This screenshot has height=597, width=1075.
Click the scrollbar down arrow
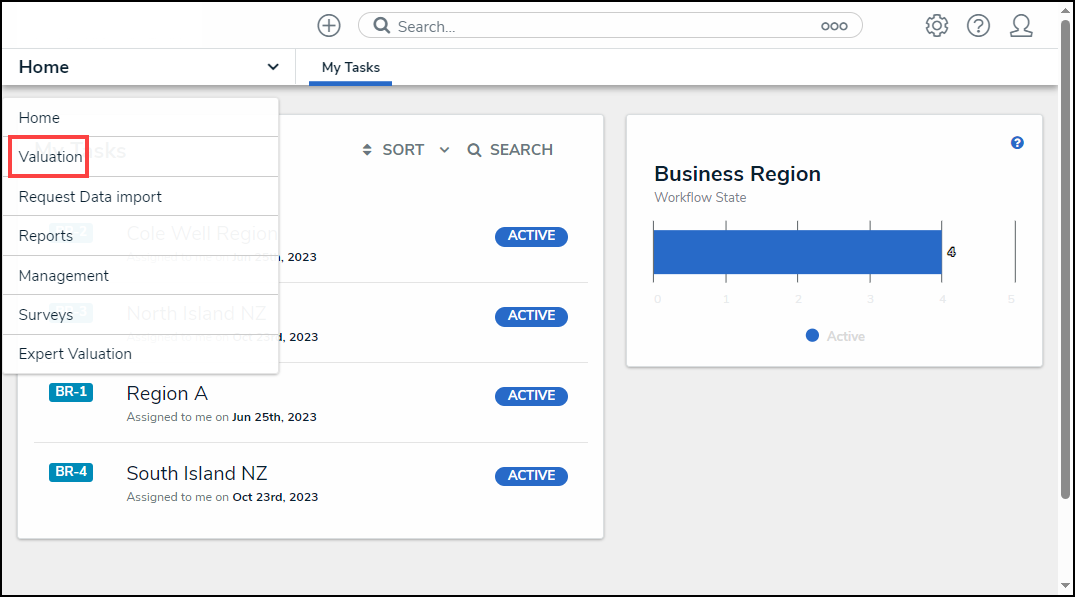pyautogui.click(x=1065, y=586)
